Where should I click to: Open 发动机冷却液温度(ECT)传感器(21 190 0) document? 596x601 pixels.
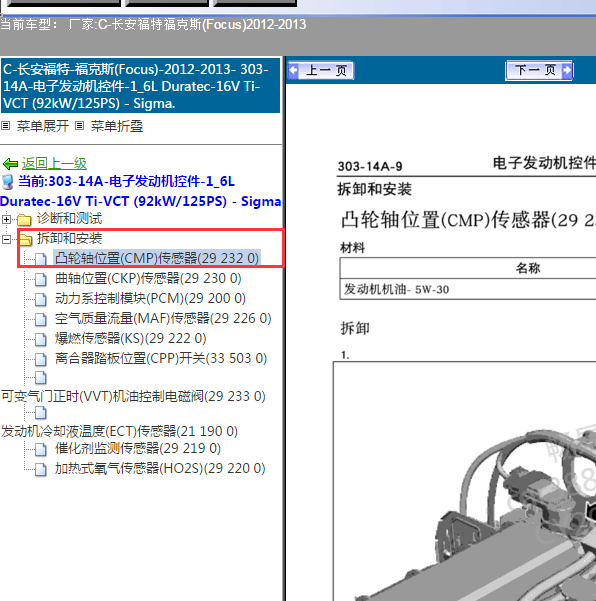[x=119, y=431]
